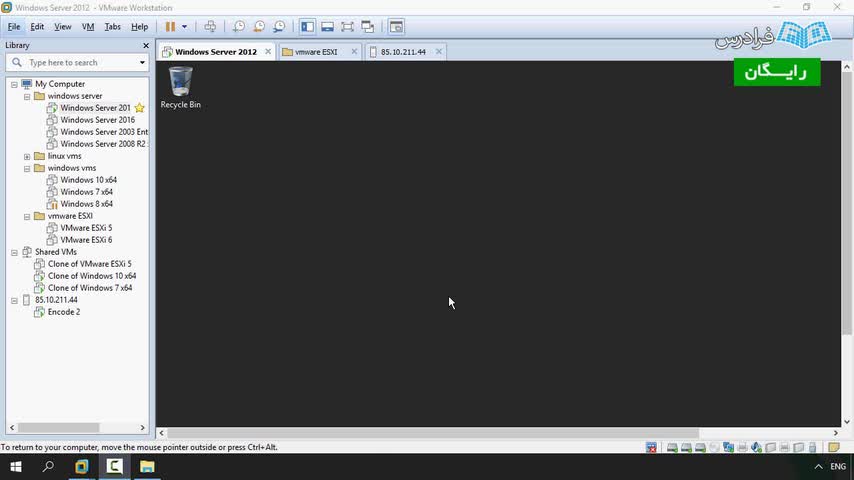This screenshot has width=854, height=480.
Task: Select Clone of Windows 7 x64
Action: [90, 288]
